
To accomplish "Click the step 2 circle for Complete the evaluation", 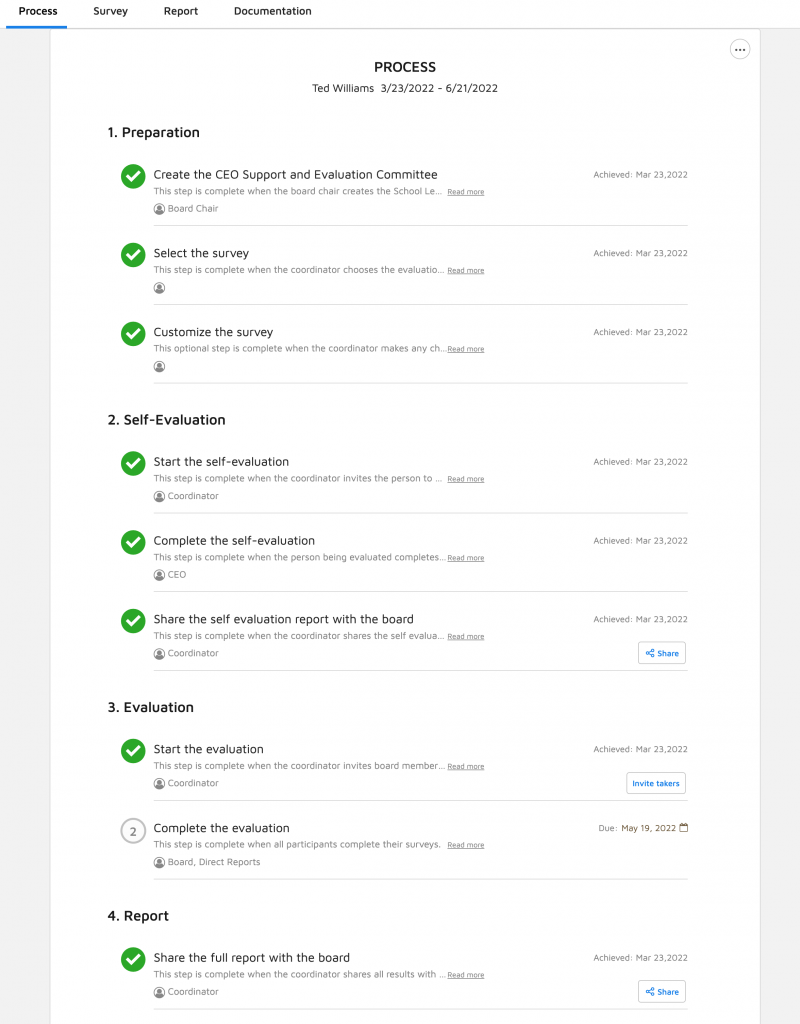I will pyautogui.click(x=133, y=830).
